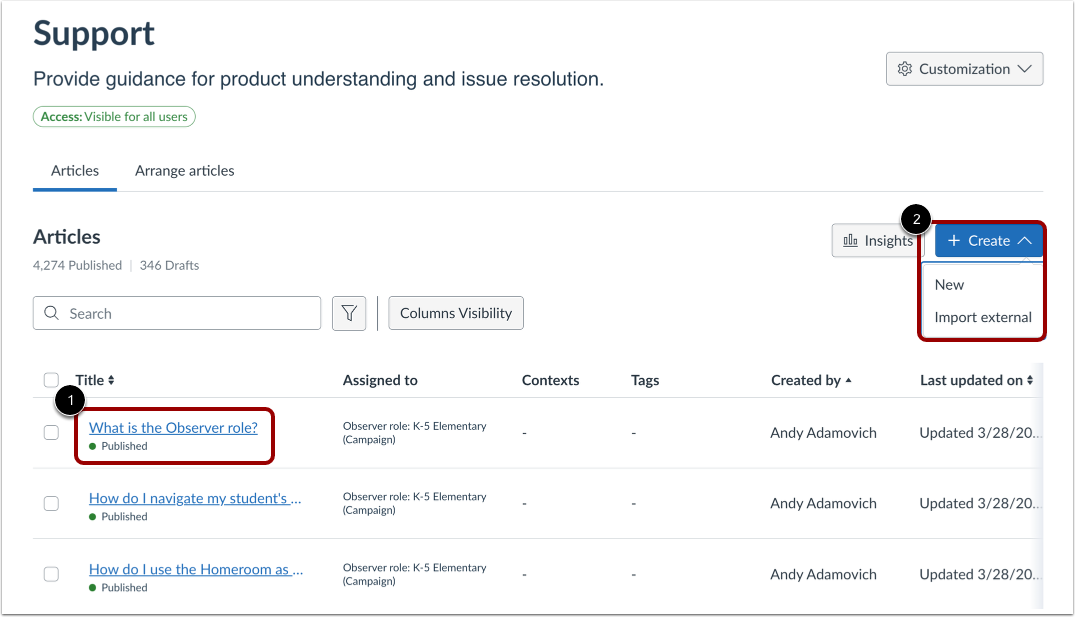
Task: Switch to the Arrange articles tab
Action: (184, 171)
